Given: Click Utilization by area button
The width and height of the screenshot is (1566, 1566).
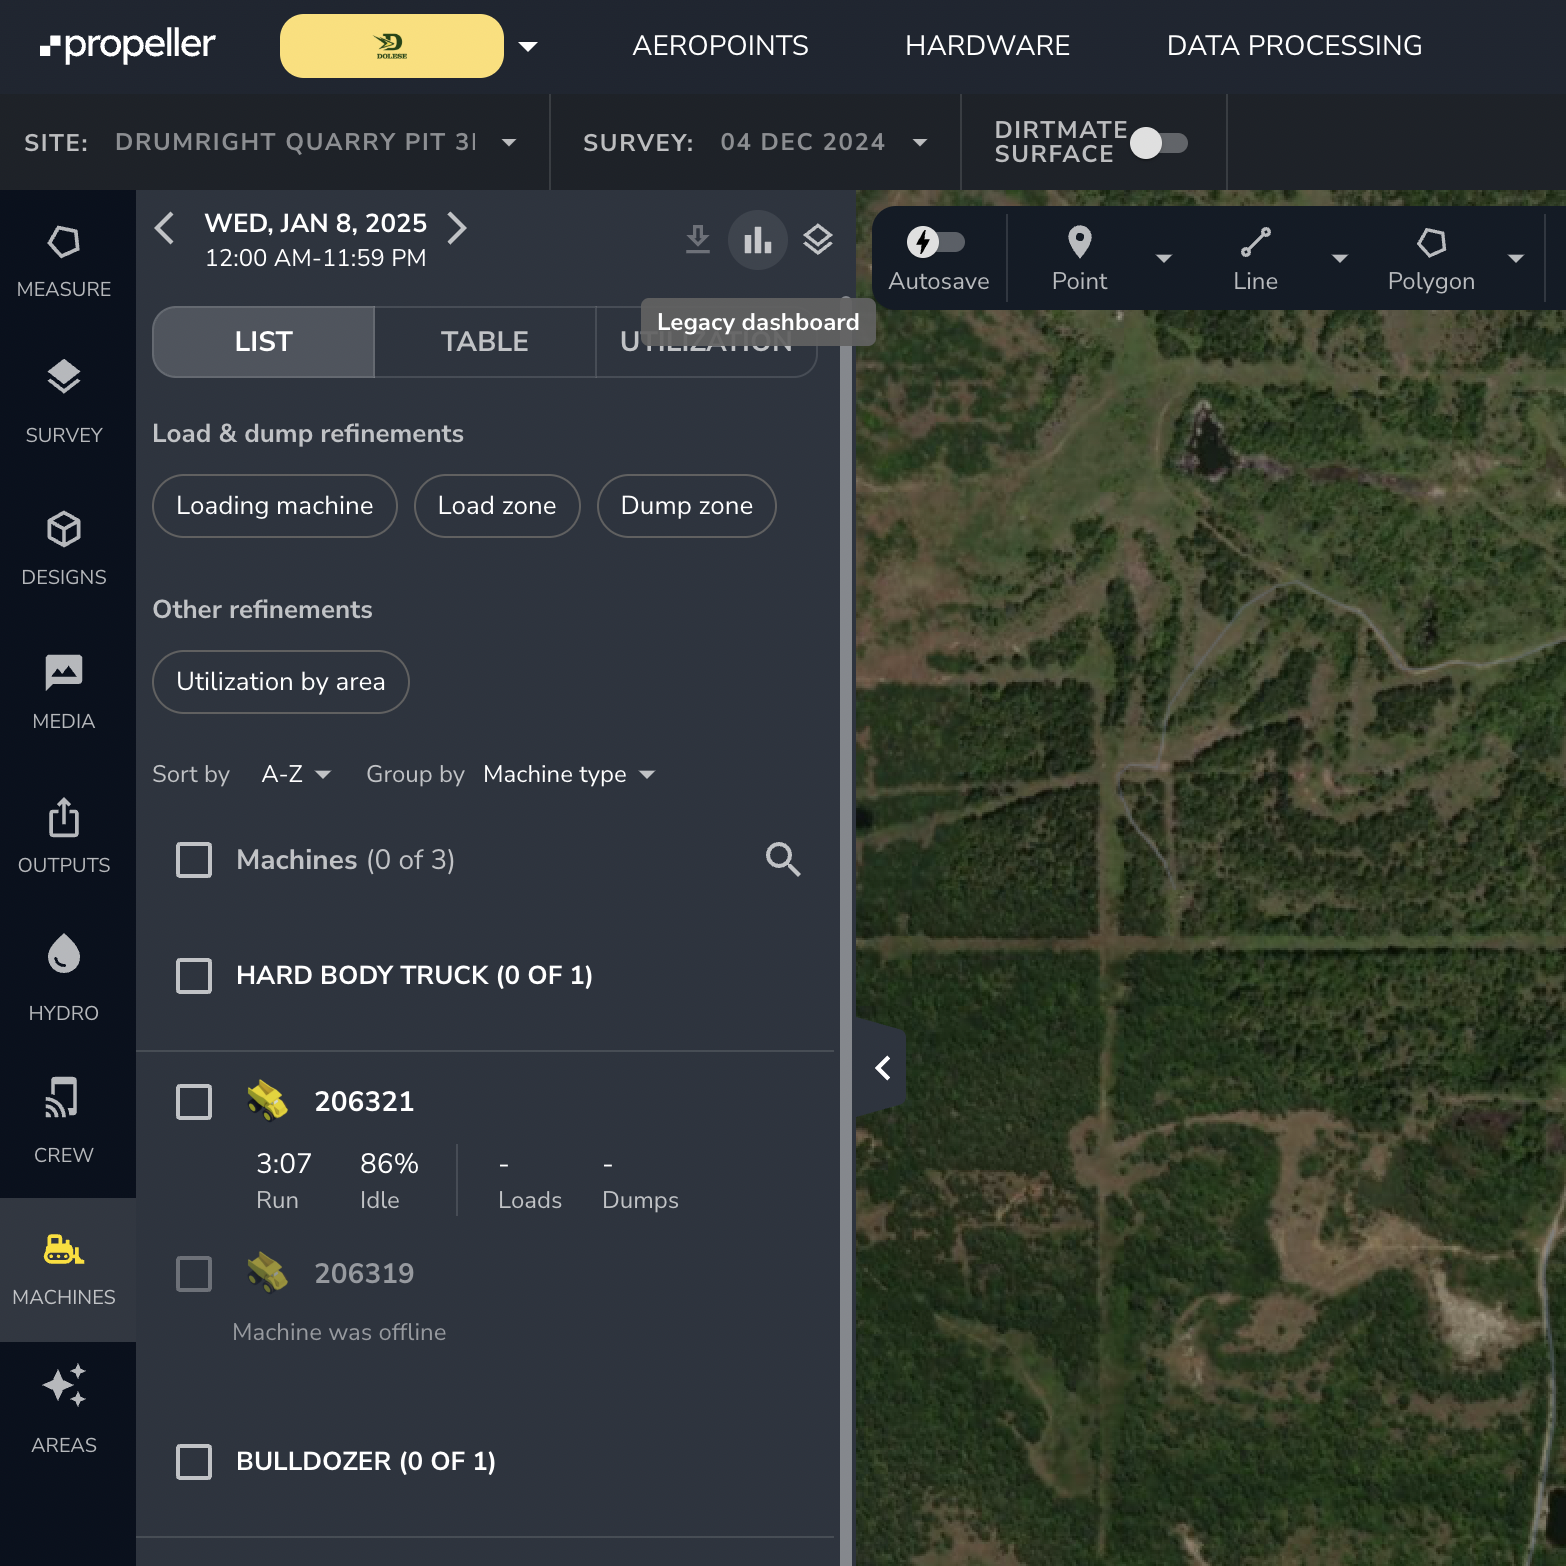Looking at the screenshot, I should [x=280, y=682].
